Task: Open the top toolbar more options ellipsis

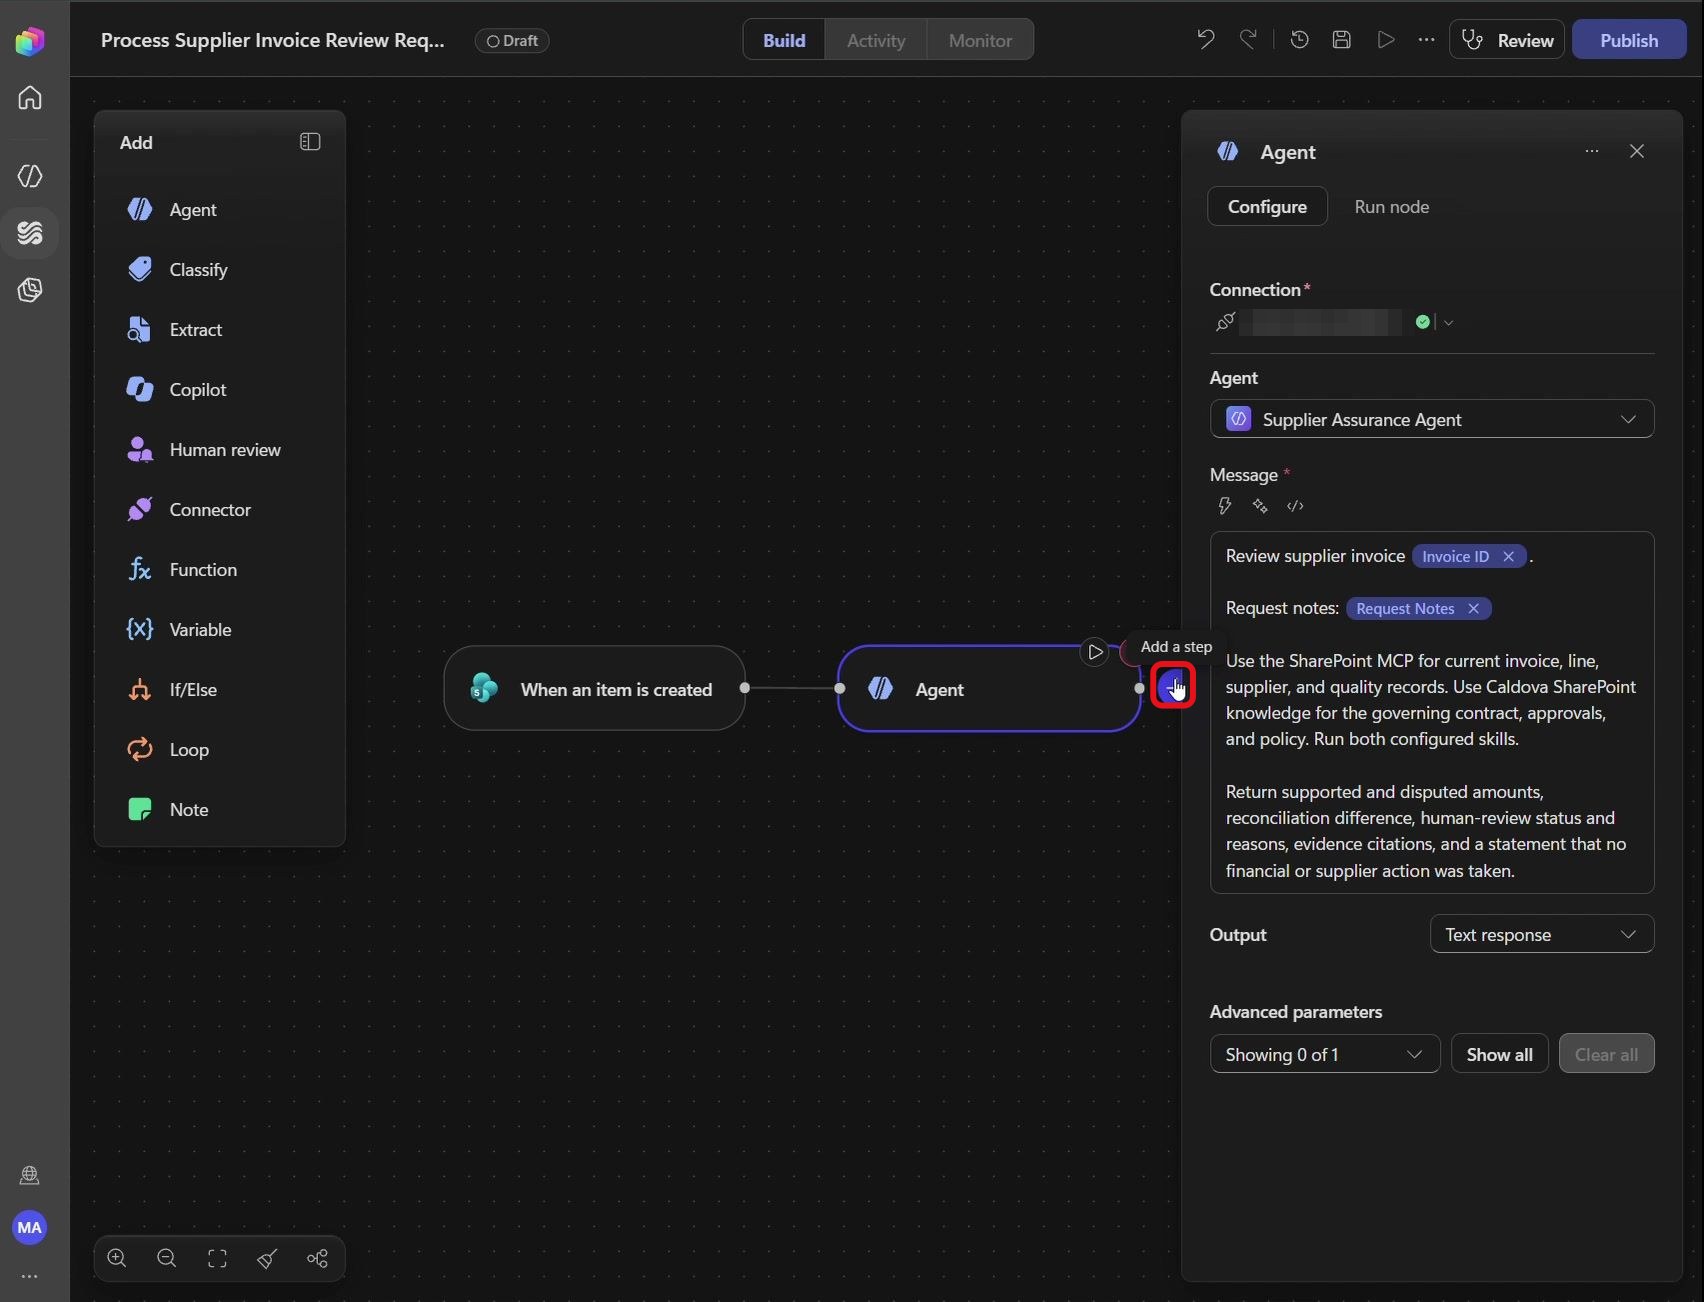Action: point(1427,40)
